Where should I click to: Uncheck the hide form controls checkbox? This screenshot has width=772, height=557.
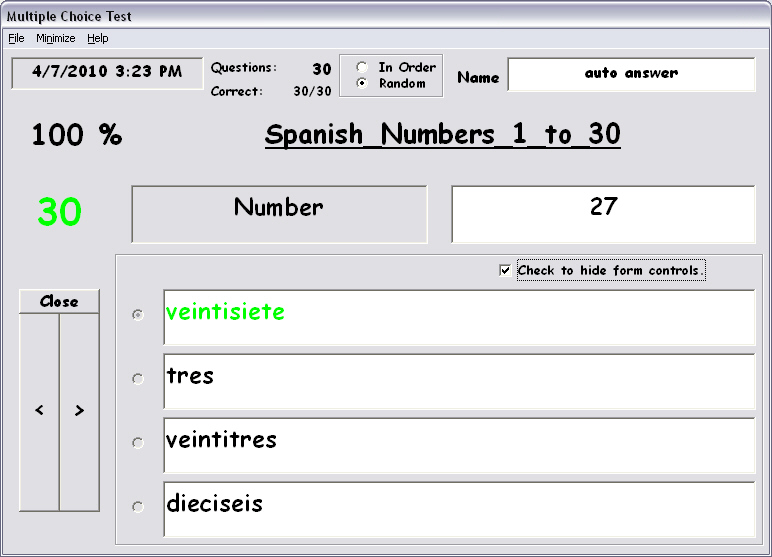click(505, 270)
